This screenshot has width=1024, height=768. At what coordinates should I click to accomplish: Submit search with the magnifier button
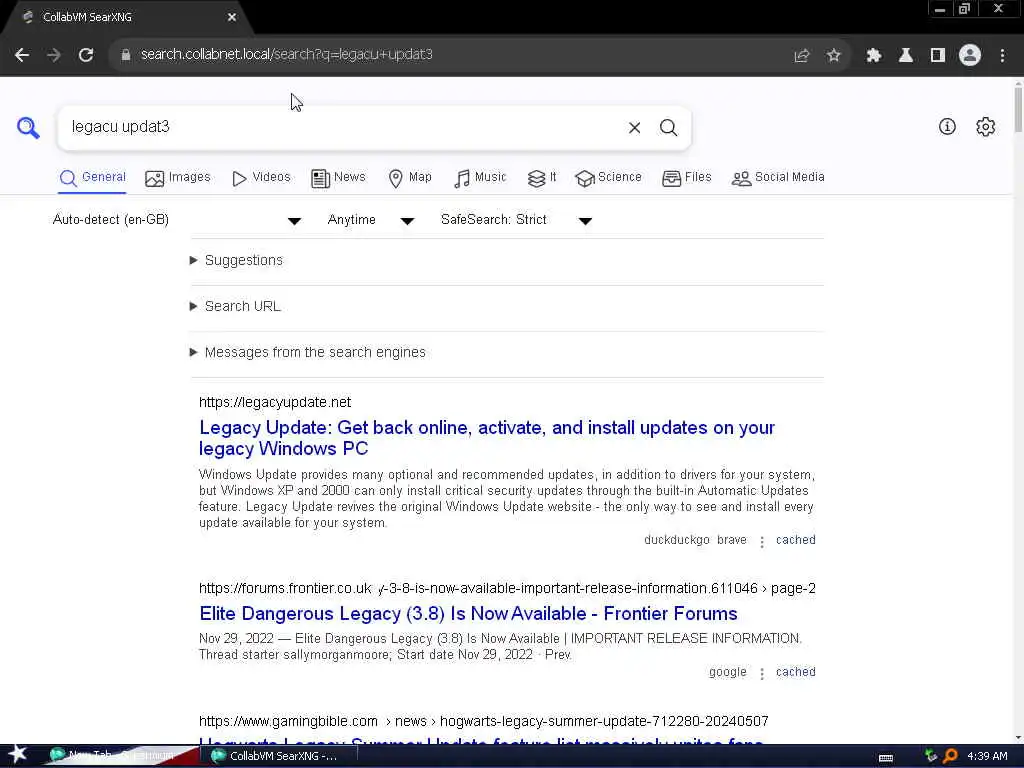[668, 128]
